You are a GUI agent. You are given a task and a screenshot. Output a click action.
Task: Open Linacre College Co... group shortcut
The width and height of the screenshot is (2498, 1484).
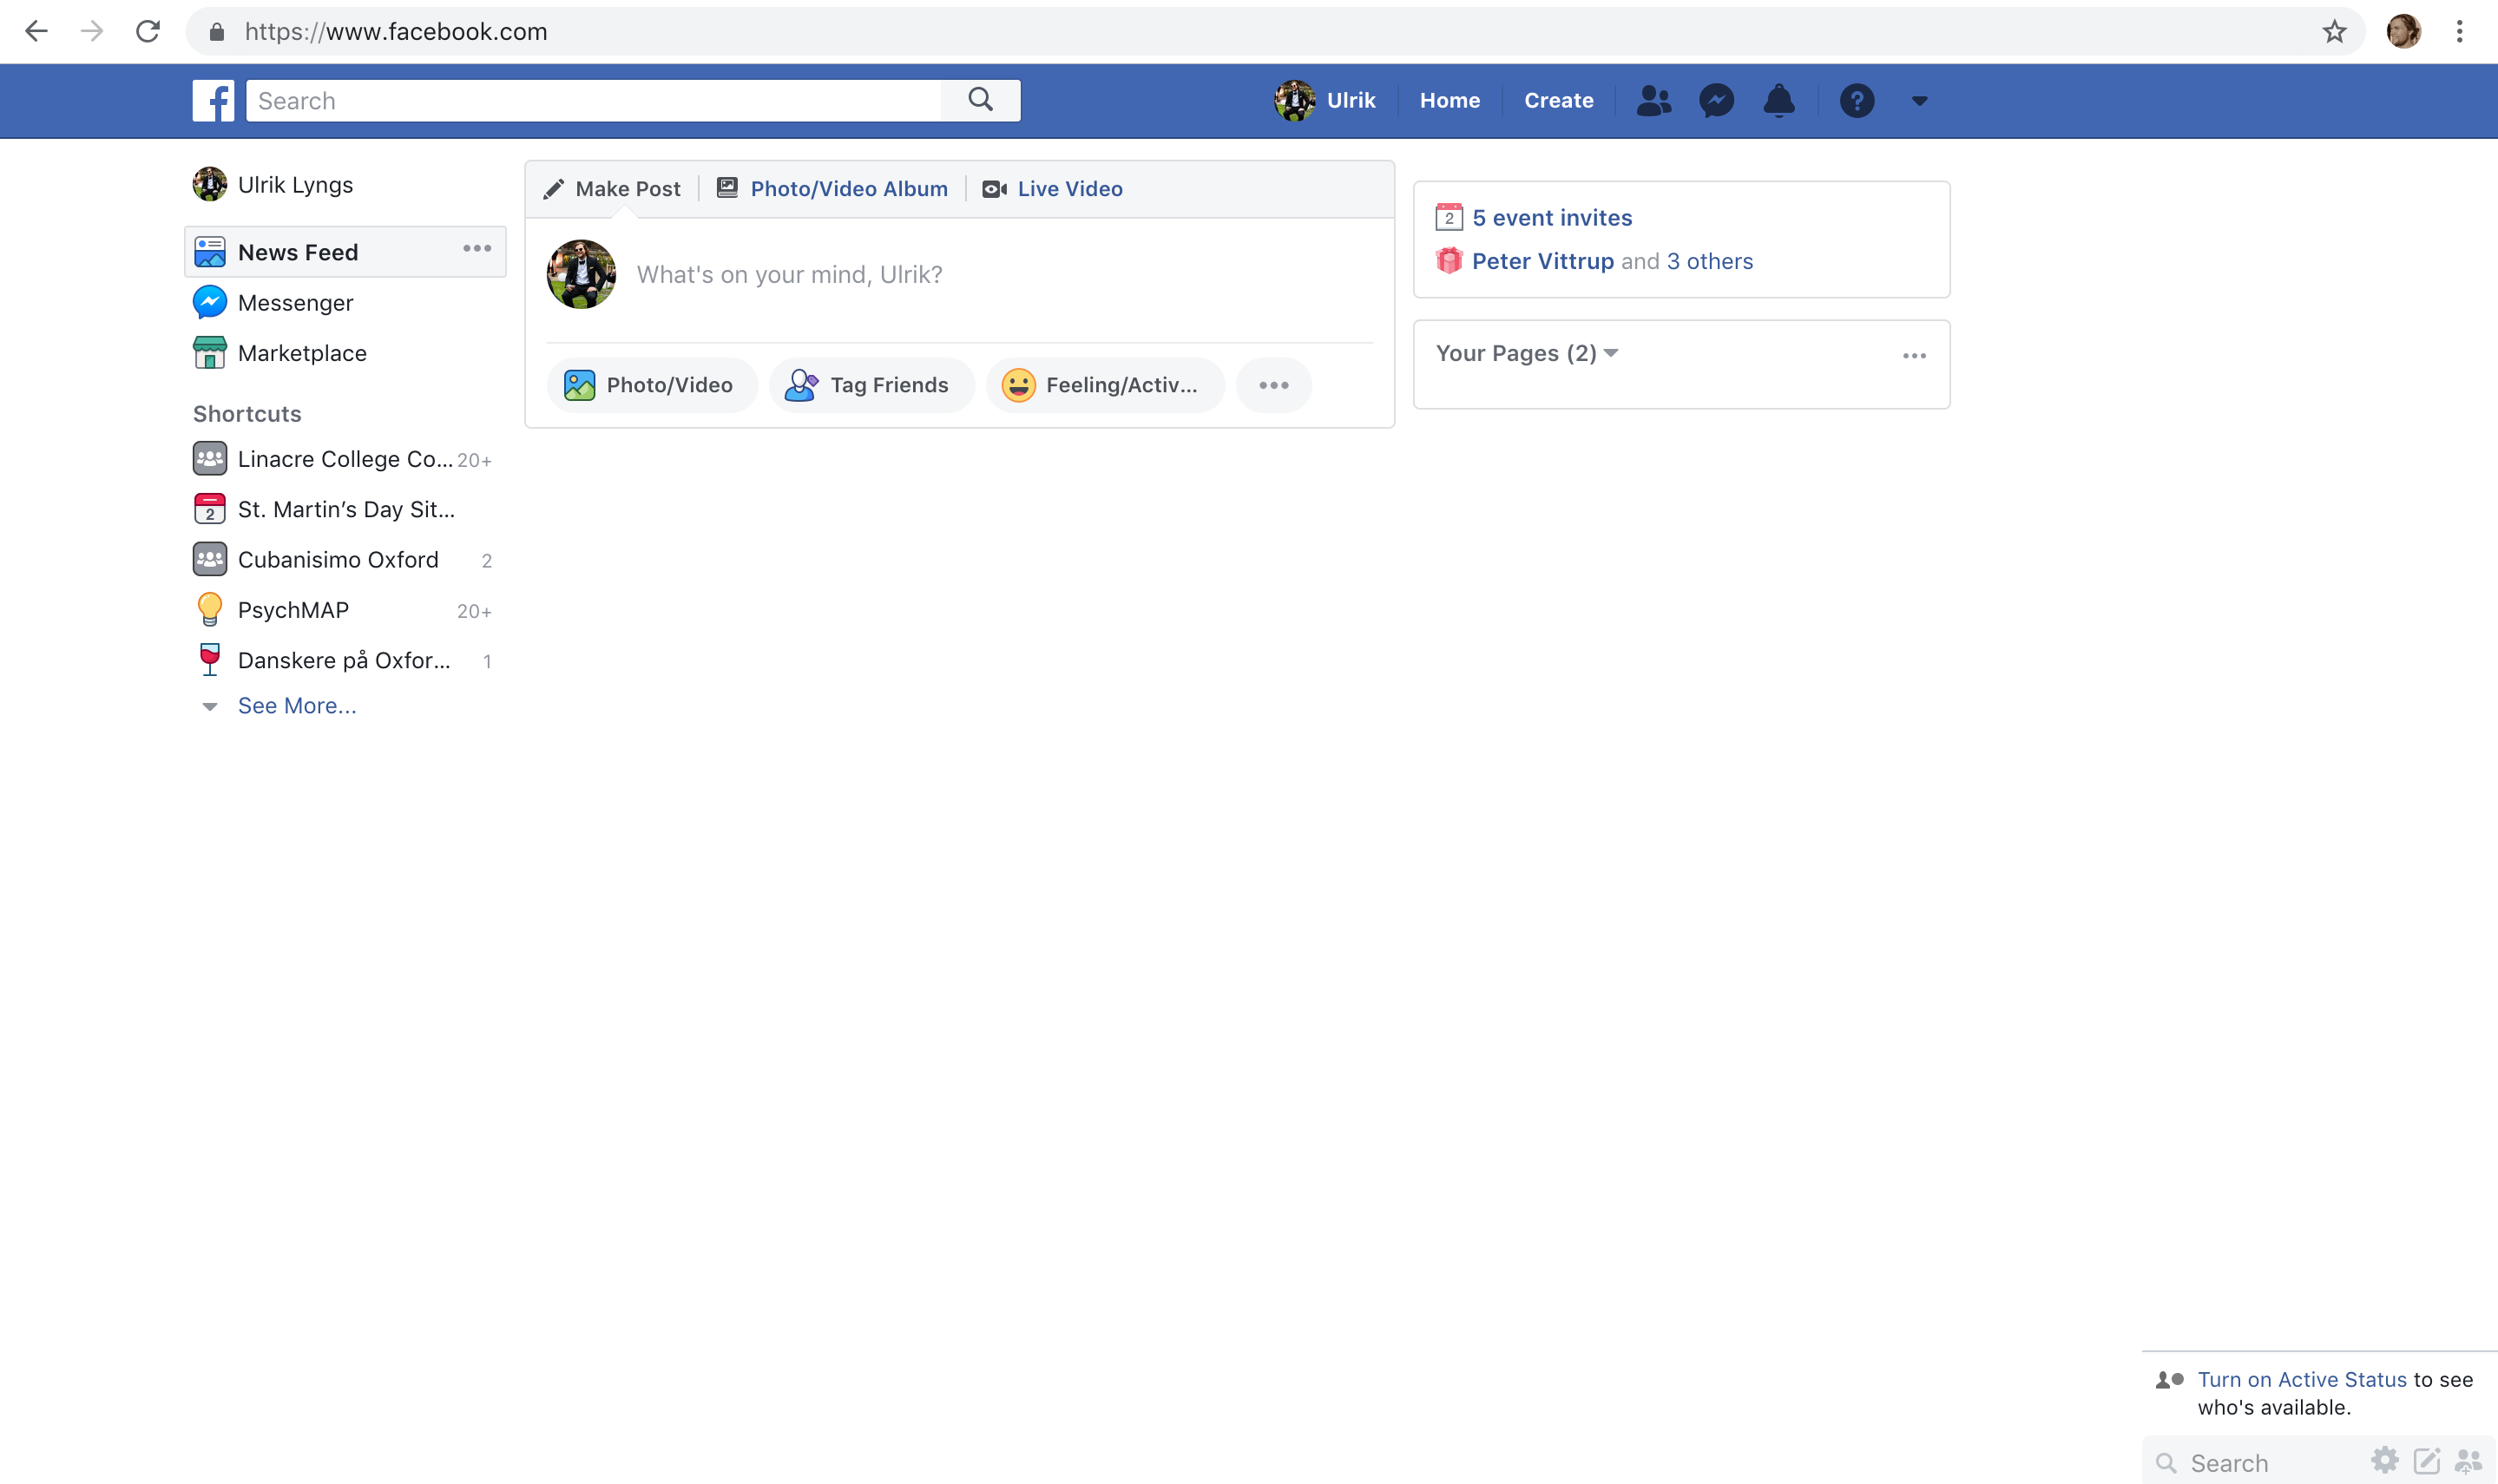pyautogui.click(x=342, y=459)
